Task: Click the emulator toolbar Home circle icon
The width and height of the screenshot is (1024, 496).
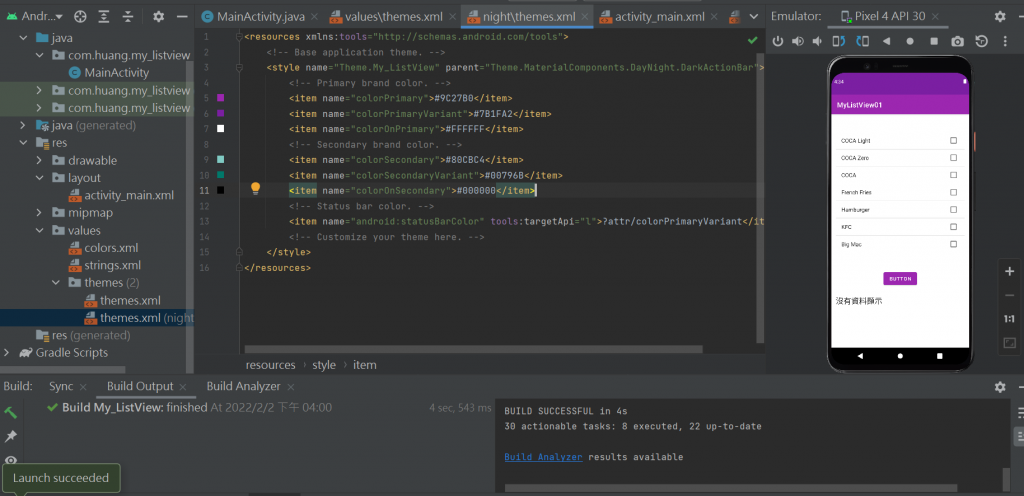Action: [x=910, y=41]
